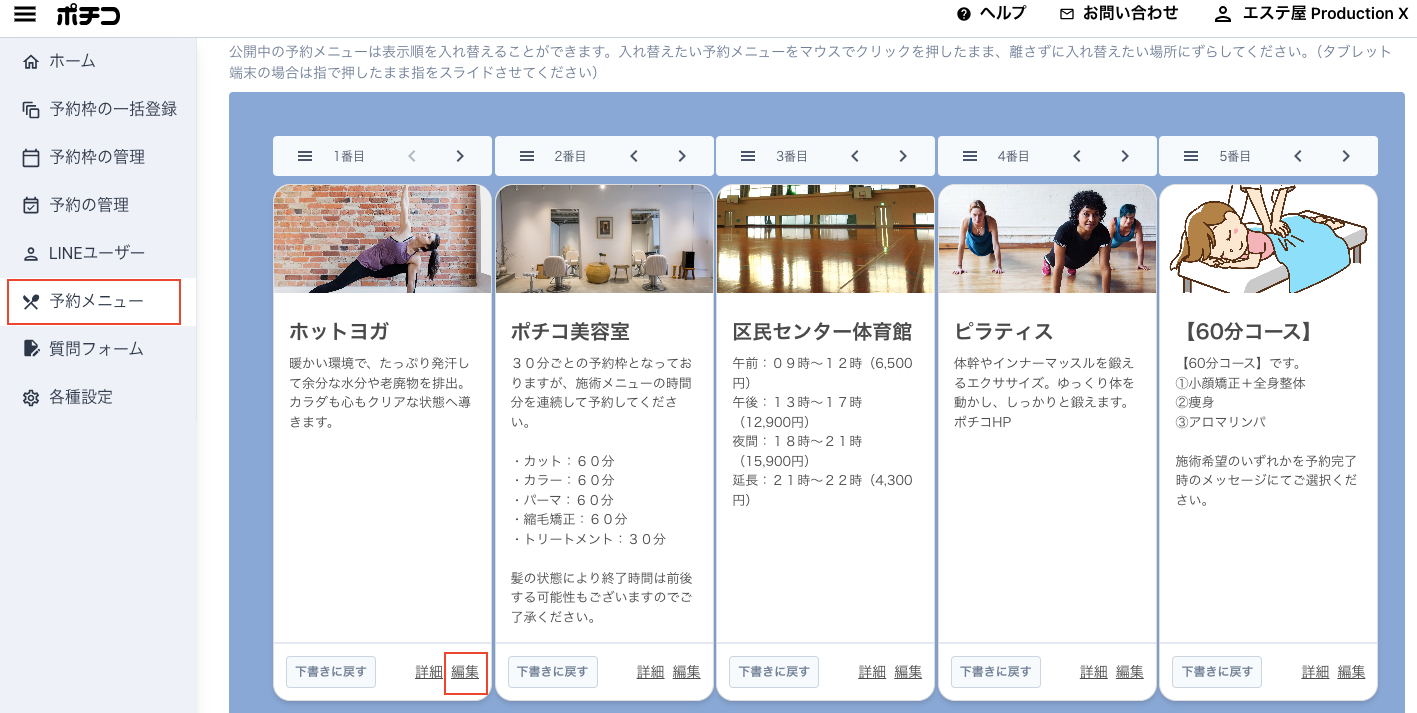The height and width of the screenshot is (713, 1417).
Task: Click the 質問フォーム edit document icon
Action: pyautogui.click(x=31, y=349)
